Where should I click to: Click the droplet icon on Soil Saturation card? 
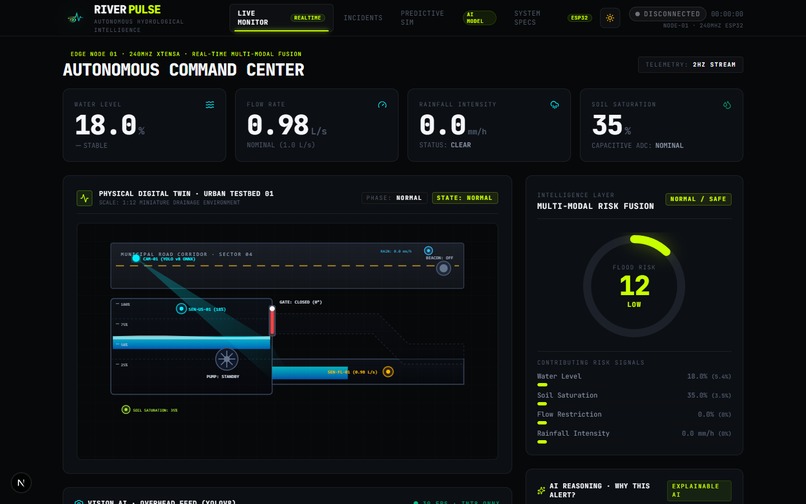727,105
